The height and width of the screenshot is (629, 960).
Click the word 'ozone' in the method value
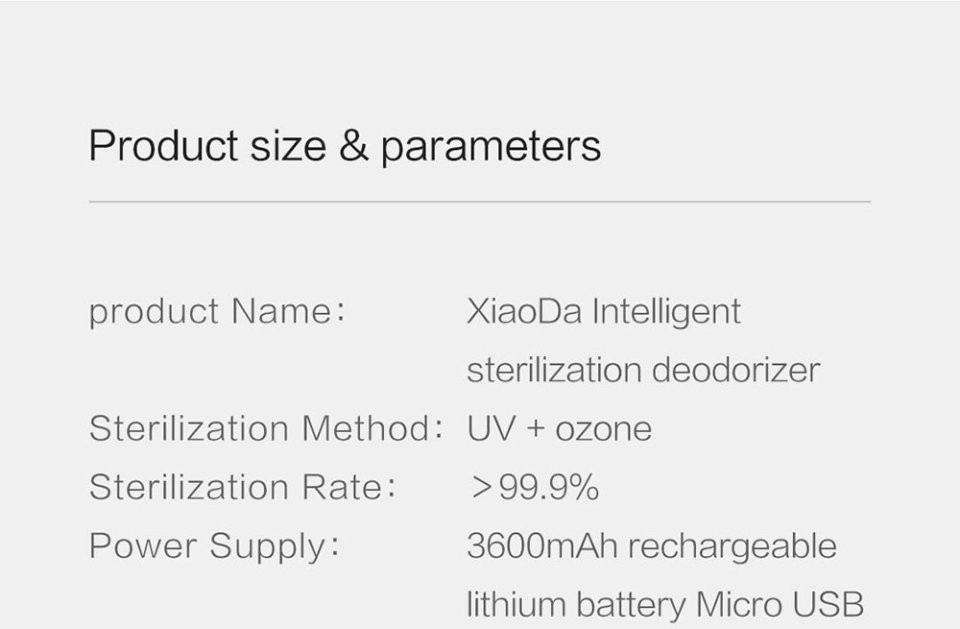tap(604, 429)
